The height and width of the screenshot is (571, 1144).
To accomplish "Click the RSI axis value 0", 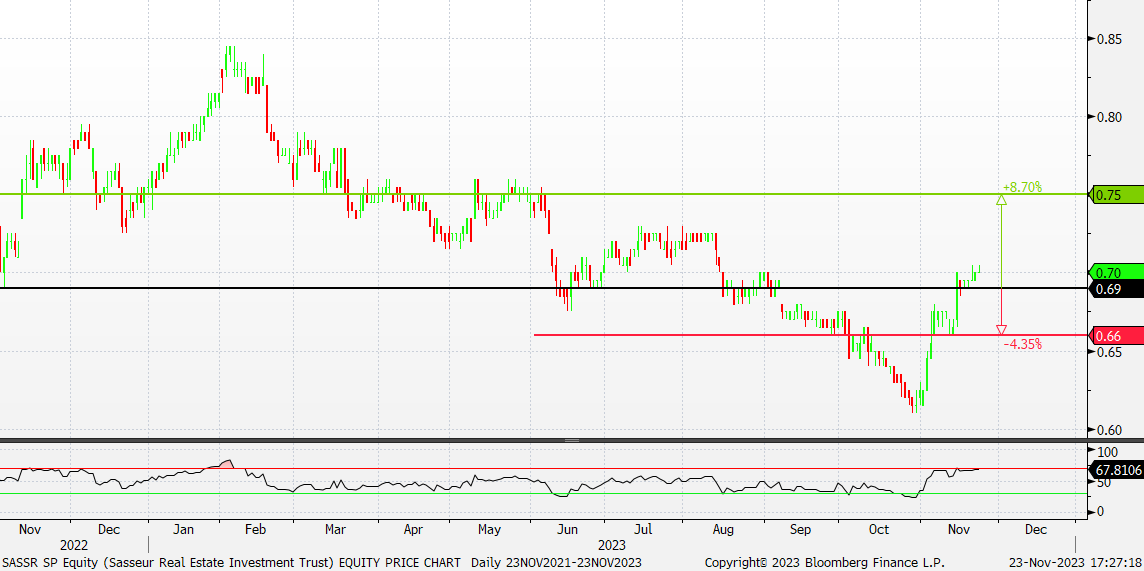I will pyautogui.click(x=1102, y=512).
